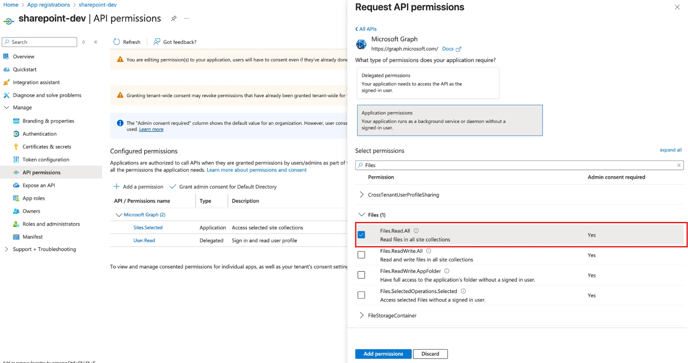This screenshot has width=688, height=363.
Task: Pin the sharepoint-dev page with pin icon
Action: [174, 18]
